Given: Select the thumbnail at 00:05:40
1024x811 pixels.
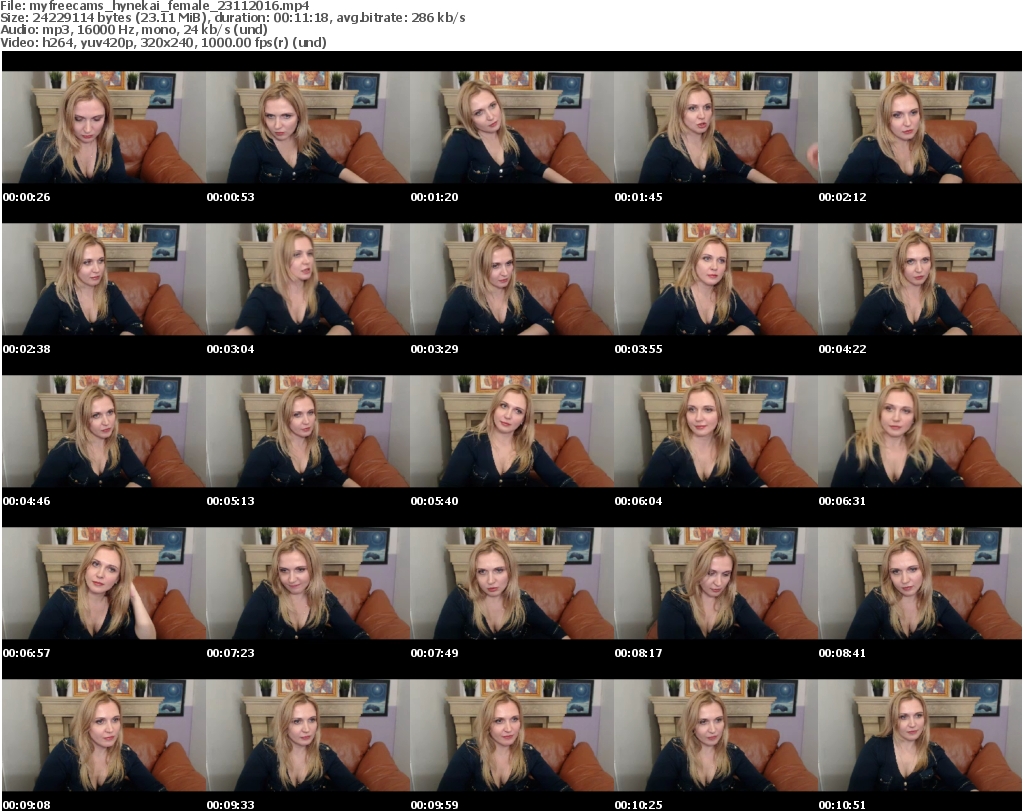Looking at the screenshot, I should (x=512, y=431).
